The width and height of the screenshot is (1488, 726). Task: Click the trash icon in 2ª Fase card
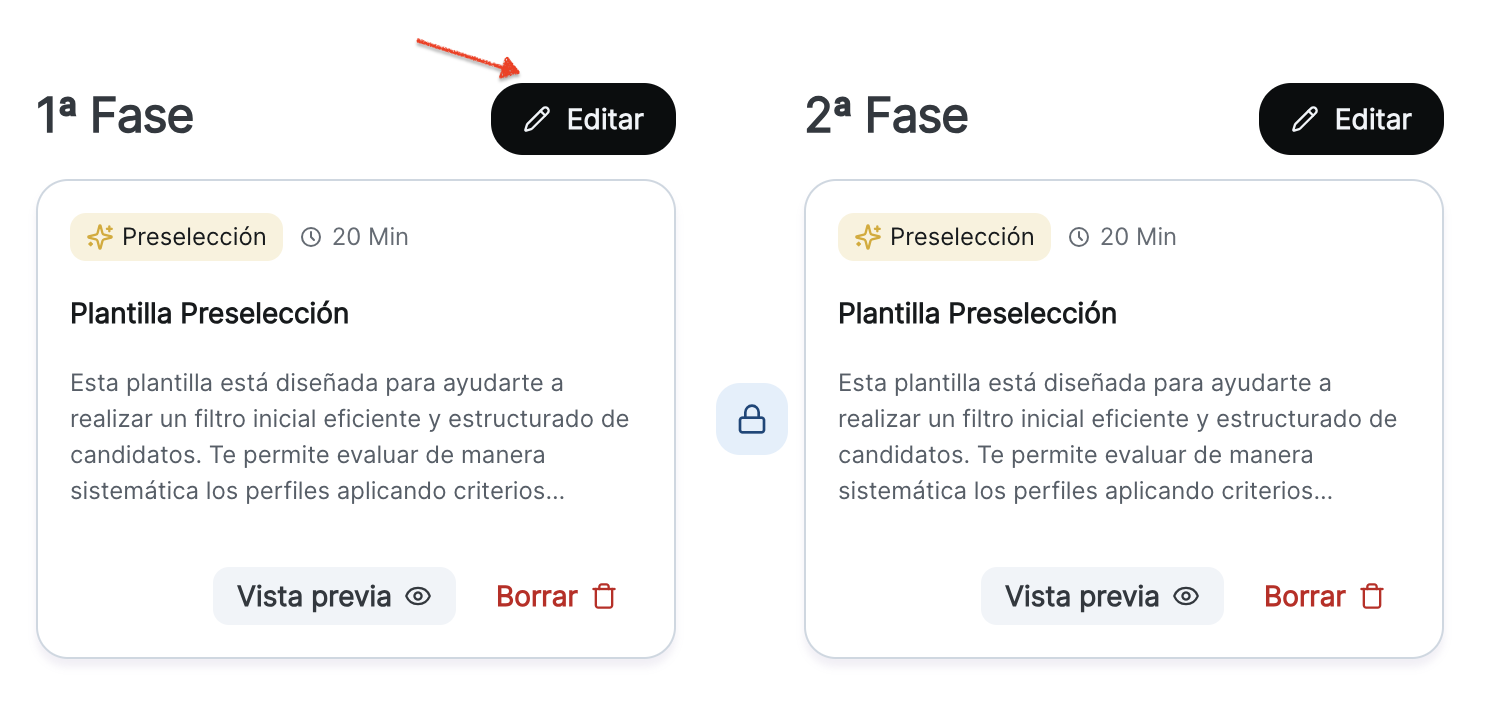click(1372, 597)
